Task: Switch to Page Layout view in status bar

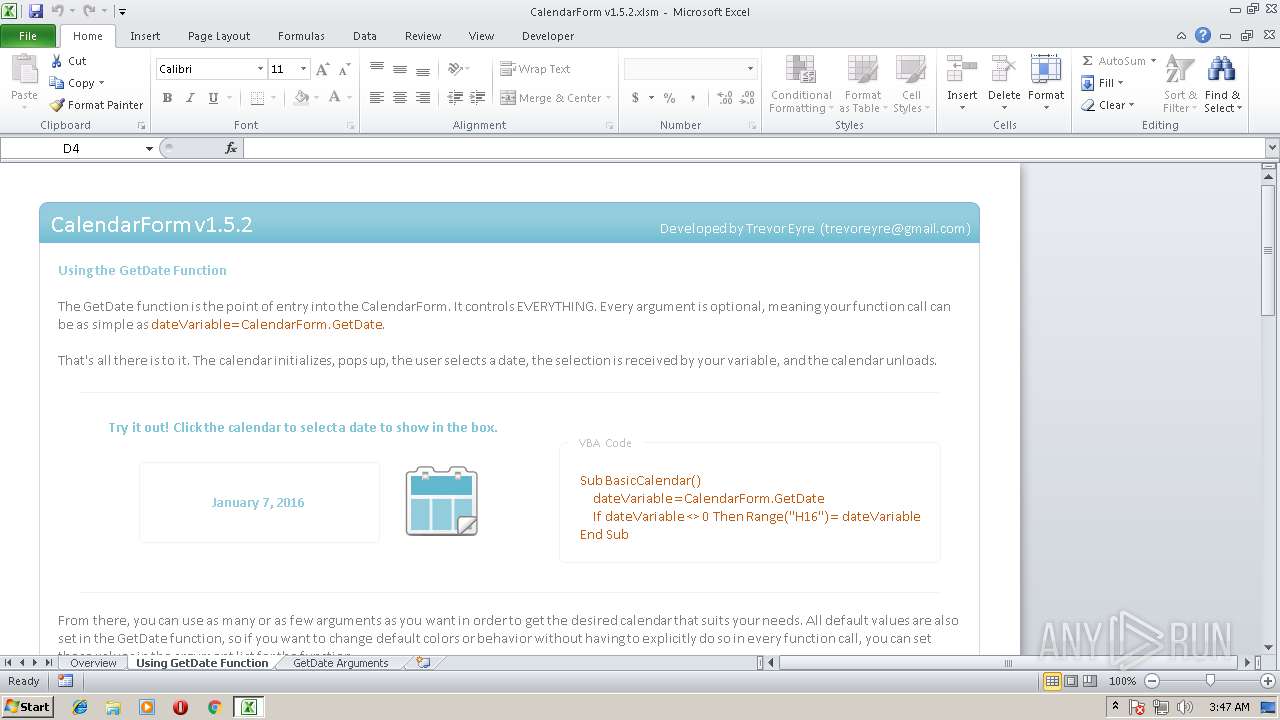Action: tap(1071, 681)
